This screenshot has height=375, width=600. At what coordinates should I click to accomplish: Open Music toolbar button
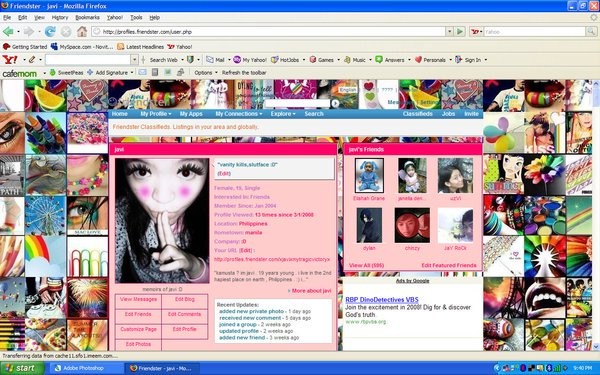coord(355,60)
